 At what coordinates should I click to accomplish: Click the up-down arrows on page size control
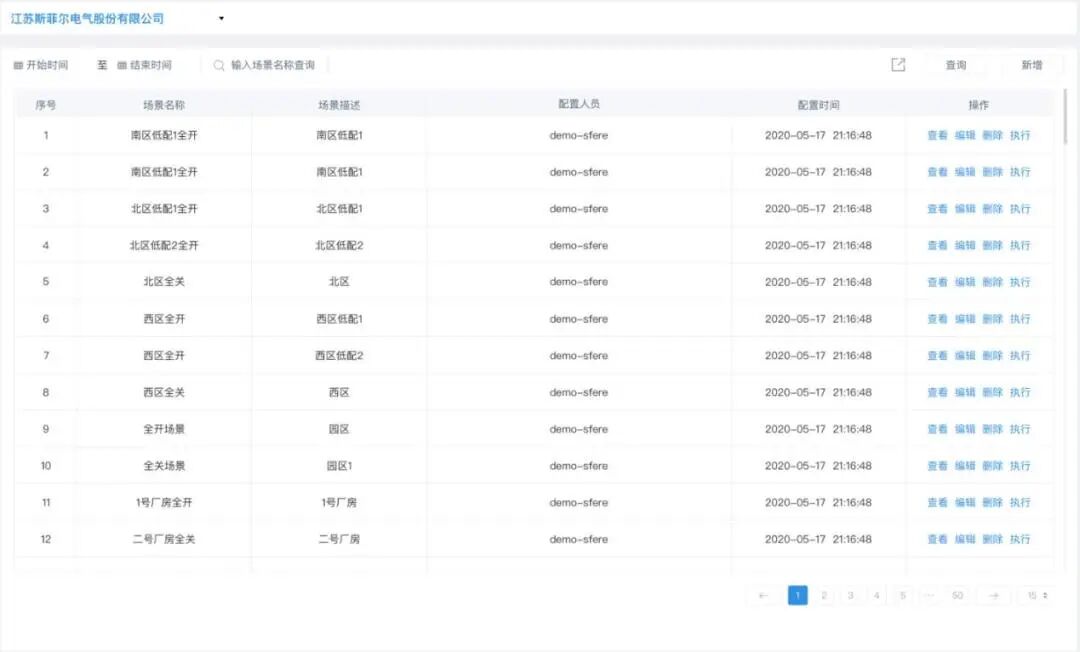[1045, 595]
